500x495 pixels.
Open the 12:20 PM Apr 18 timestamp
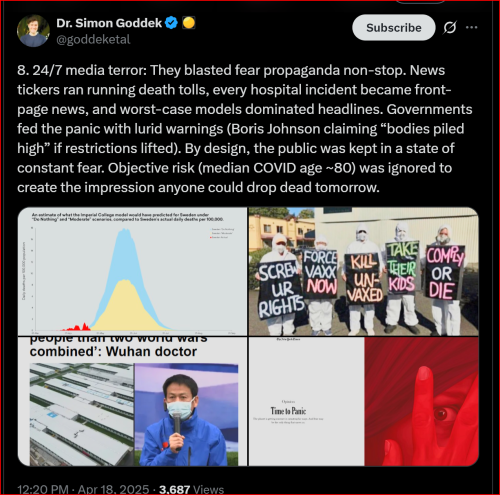(83, 489)
